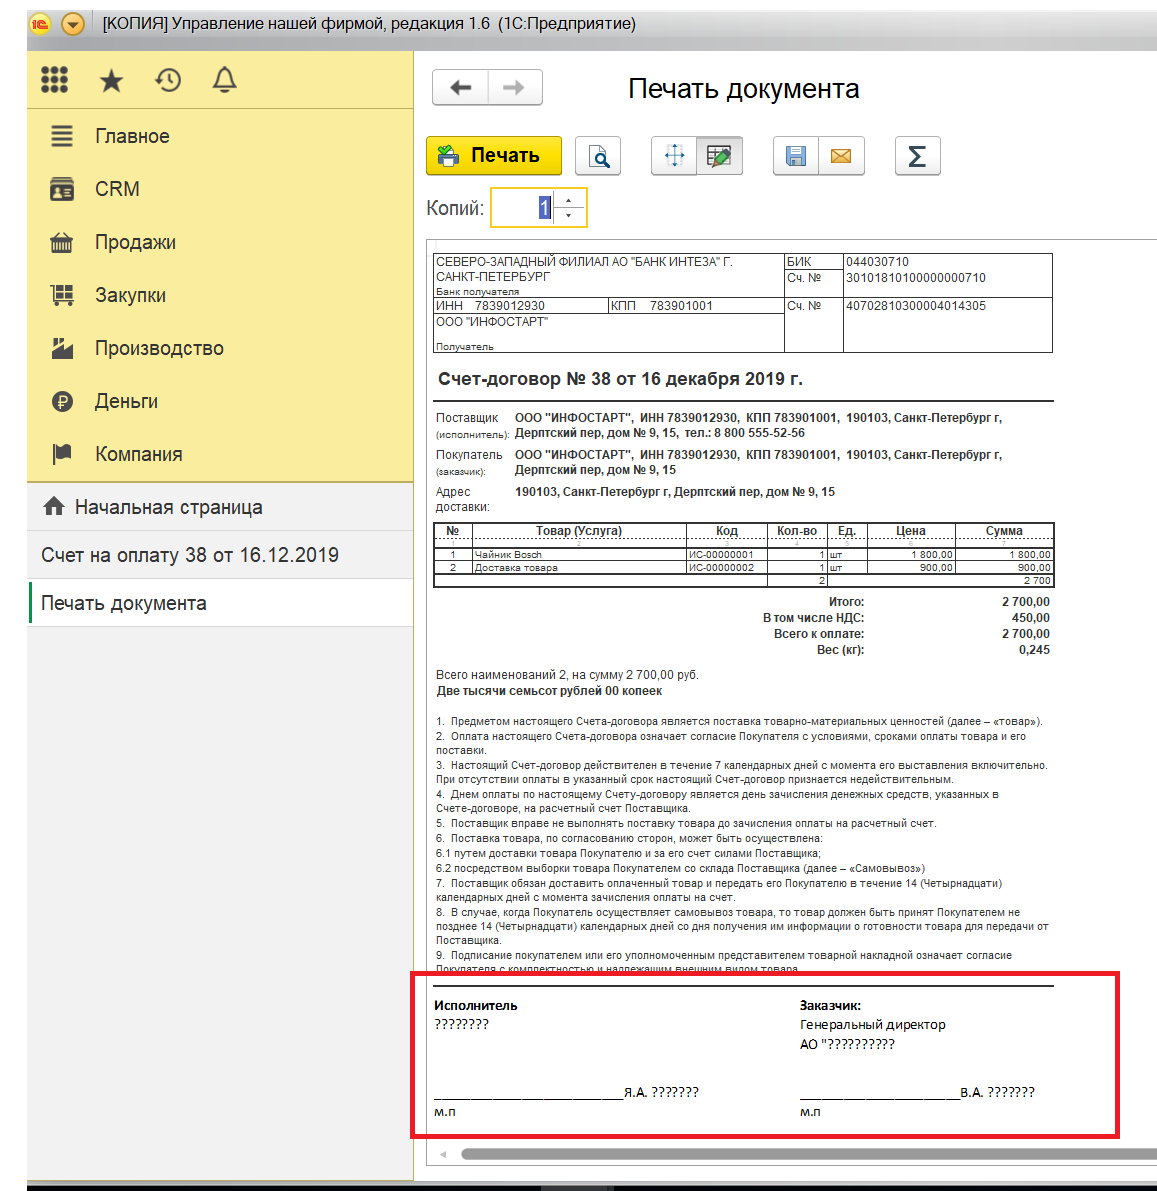Click the Товар (Услуга) column header
The height and width of the screenshot is (1191, 1157).
[x=579, y=531]
